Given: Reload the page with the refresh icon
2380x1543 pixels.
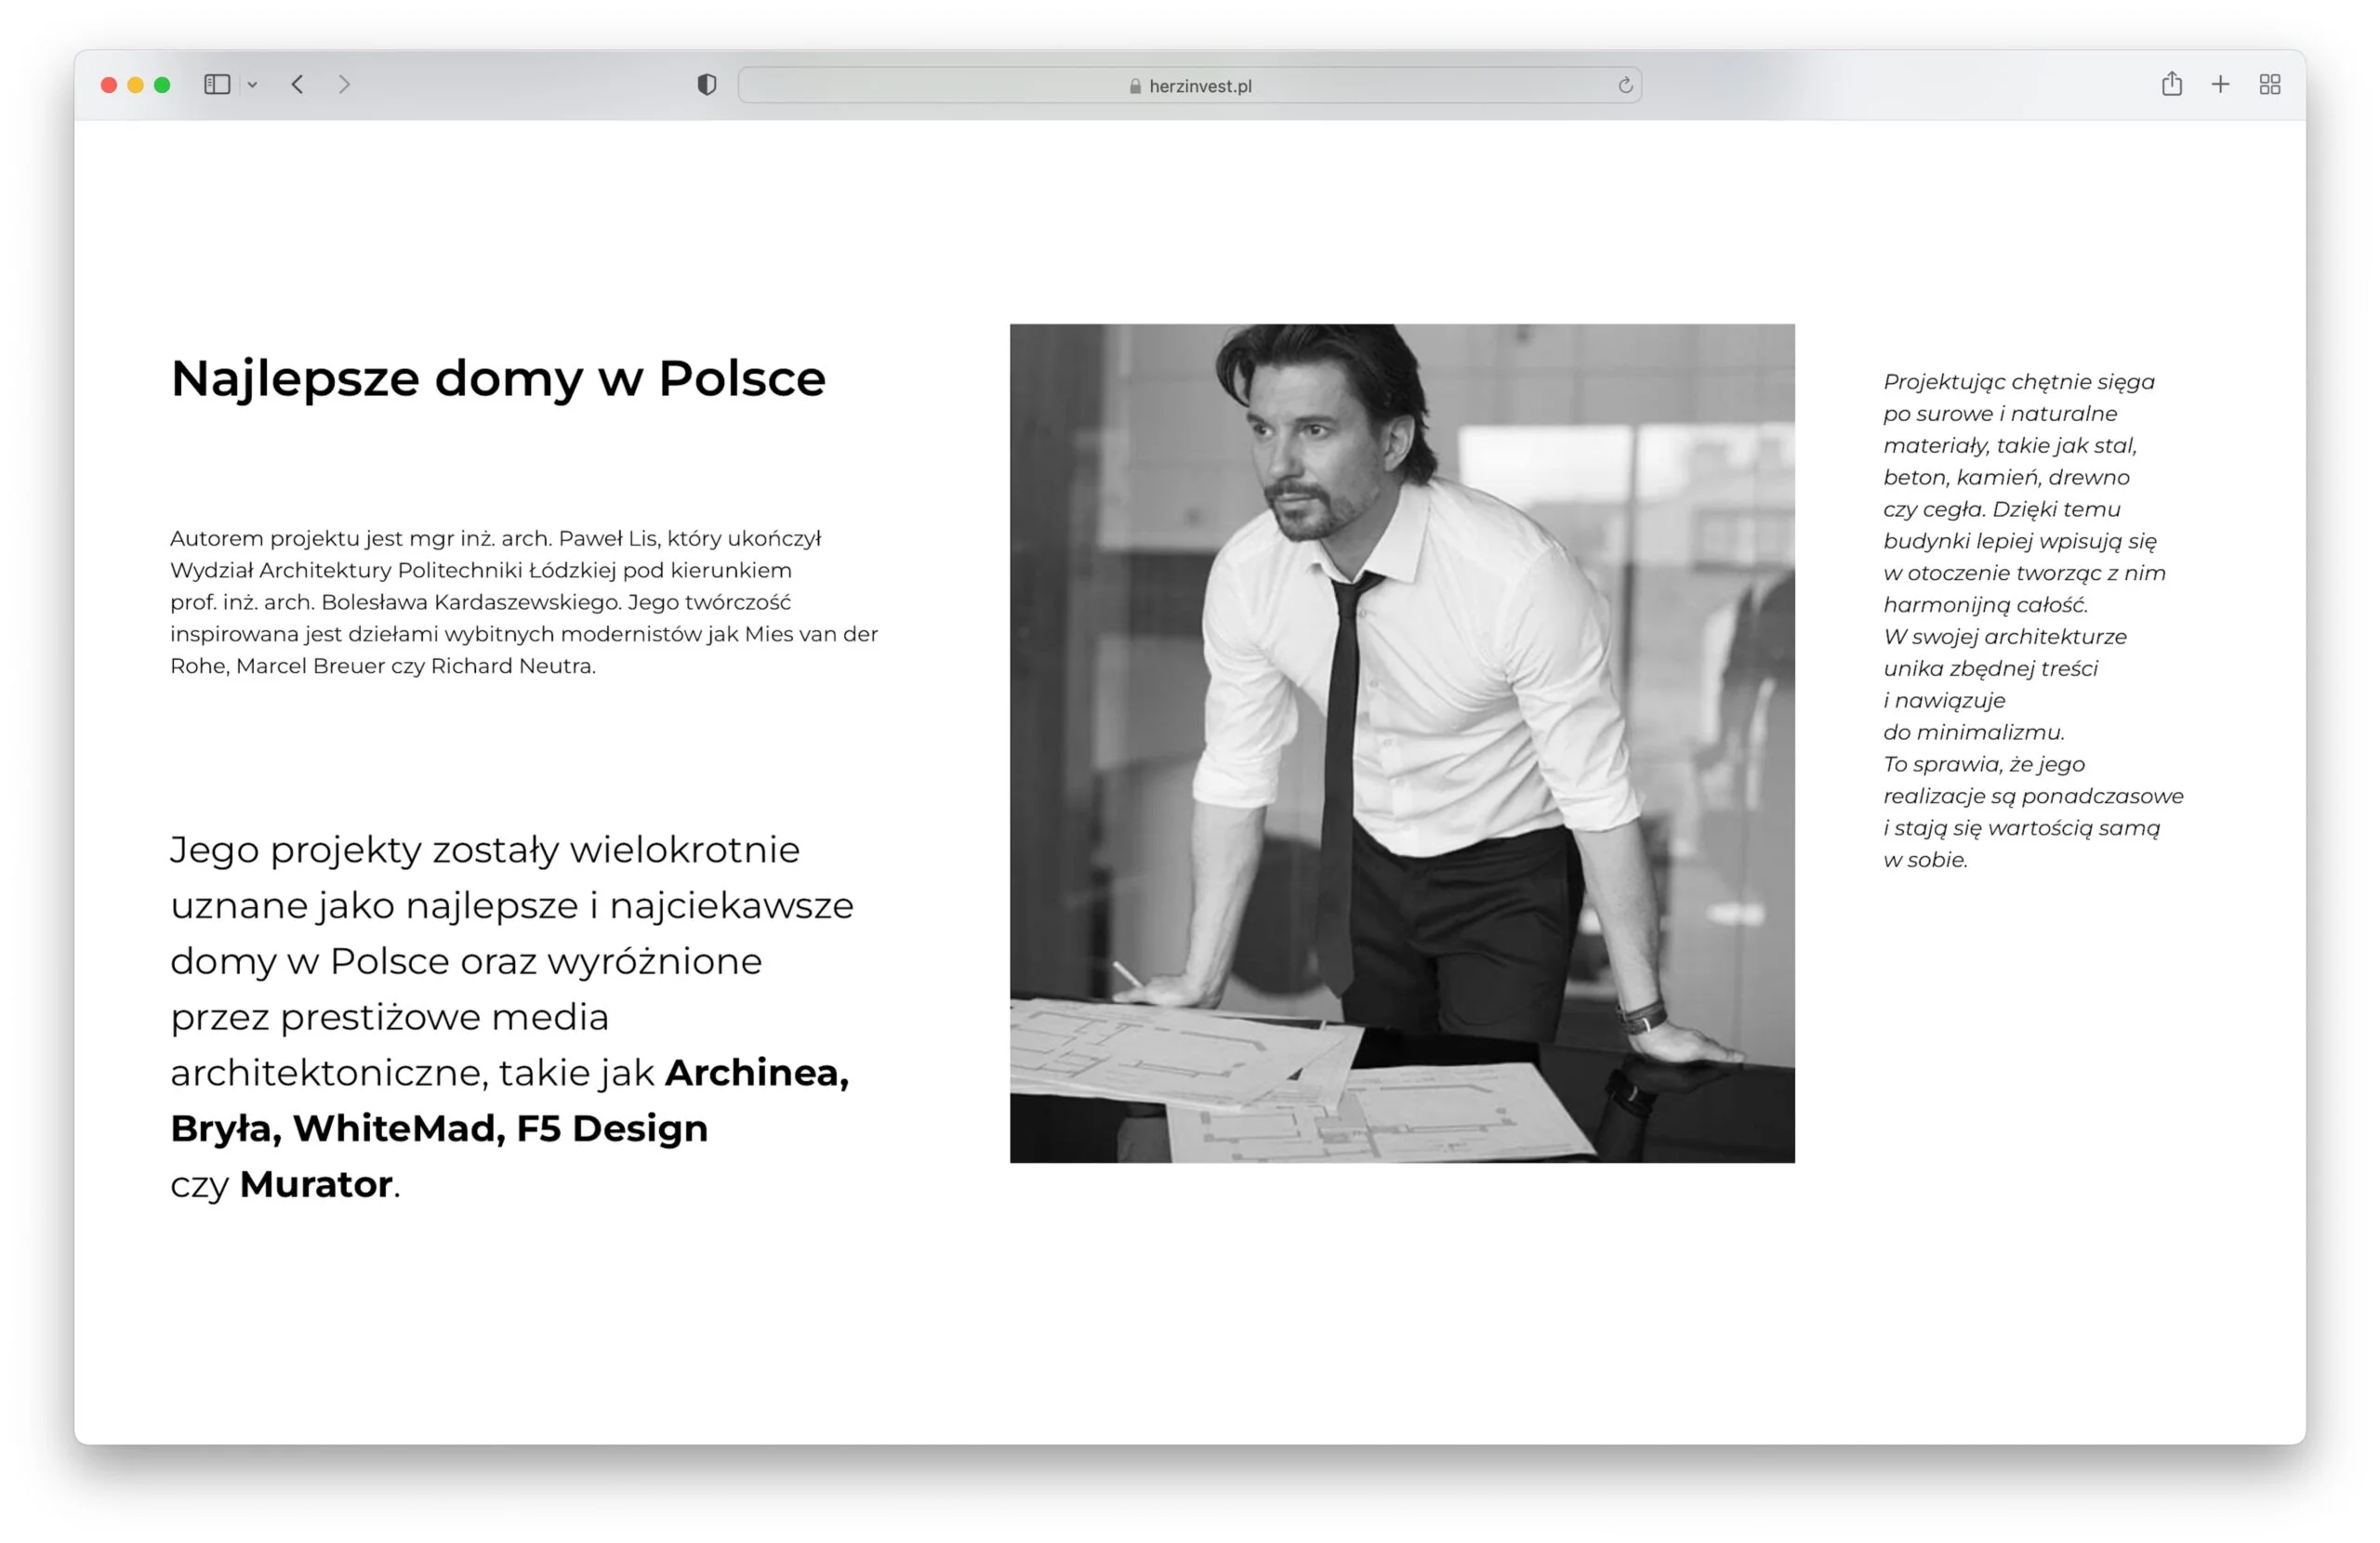Looking at the screenshot, I should pos(1625,86).
